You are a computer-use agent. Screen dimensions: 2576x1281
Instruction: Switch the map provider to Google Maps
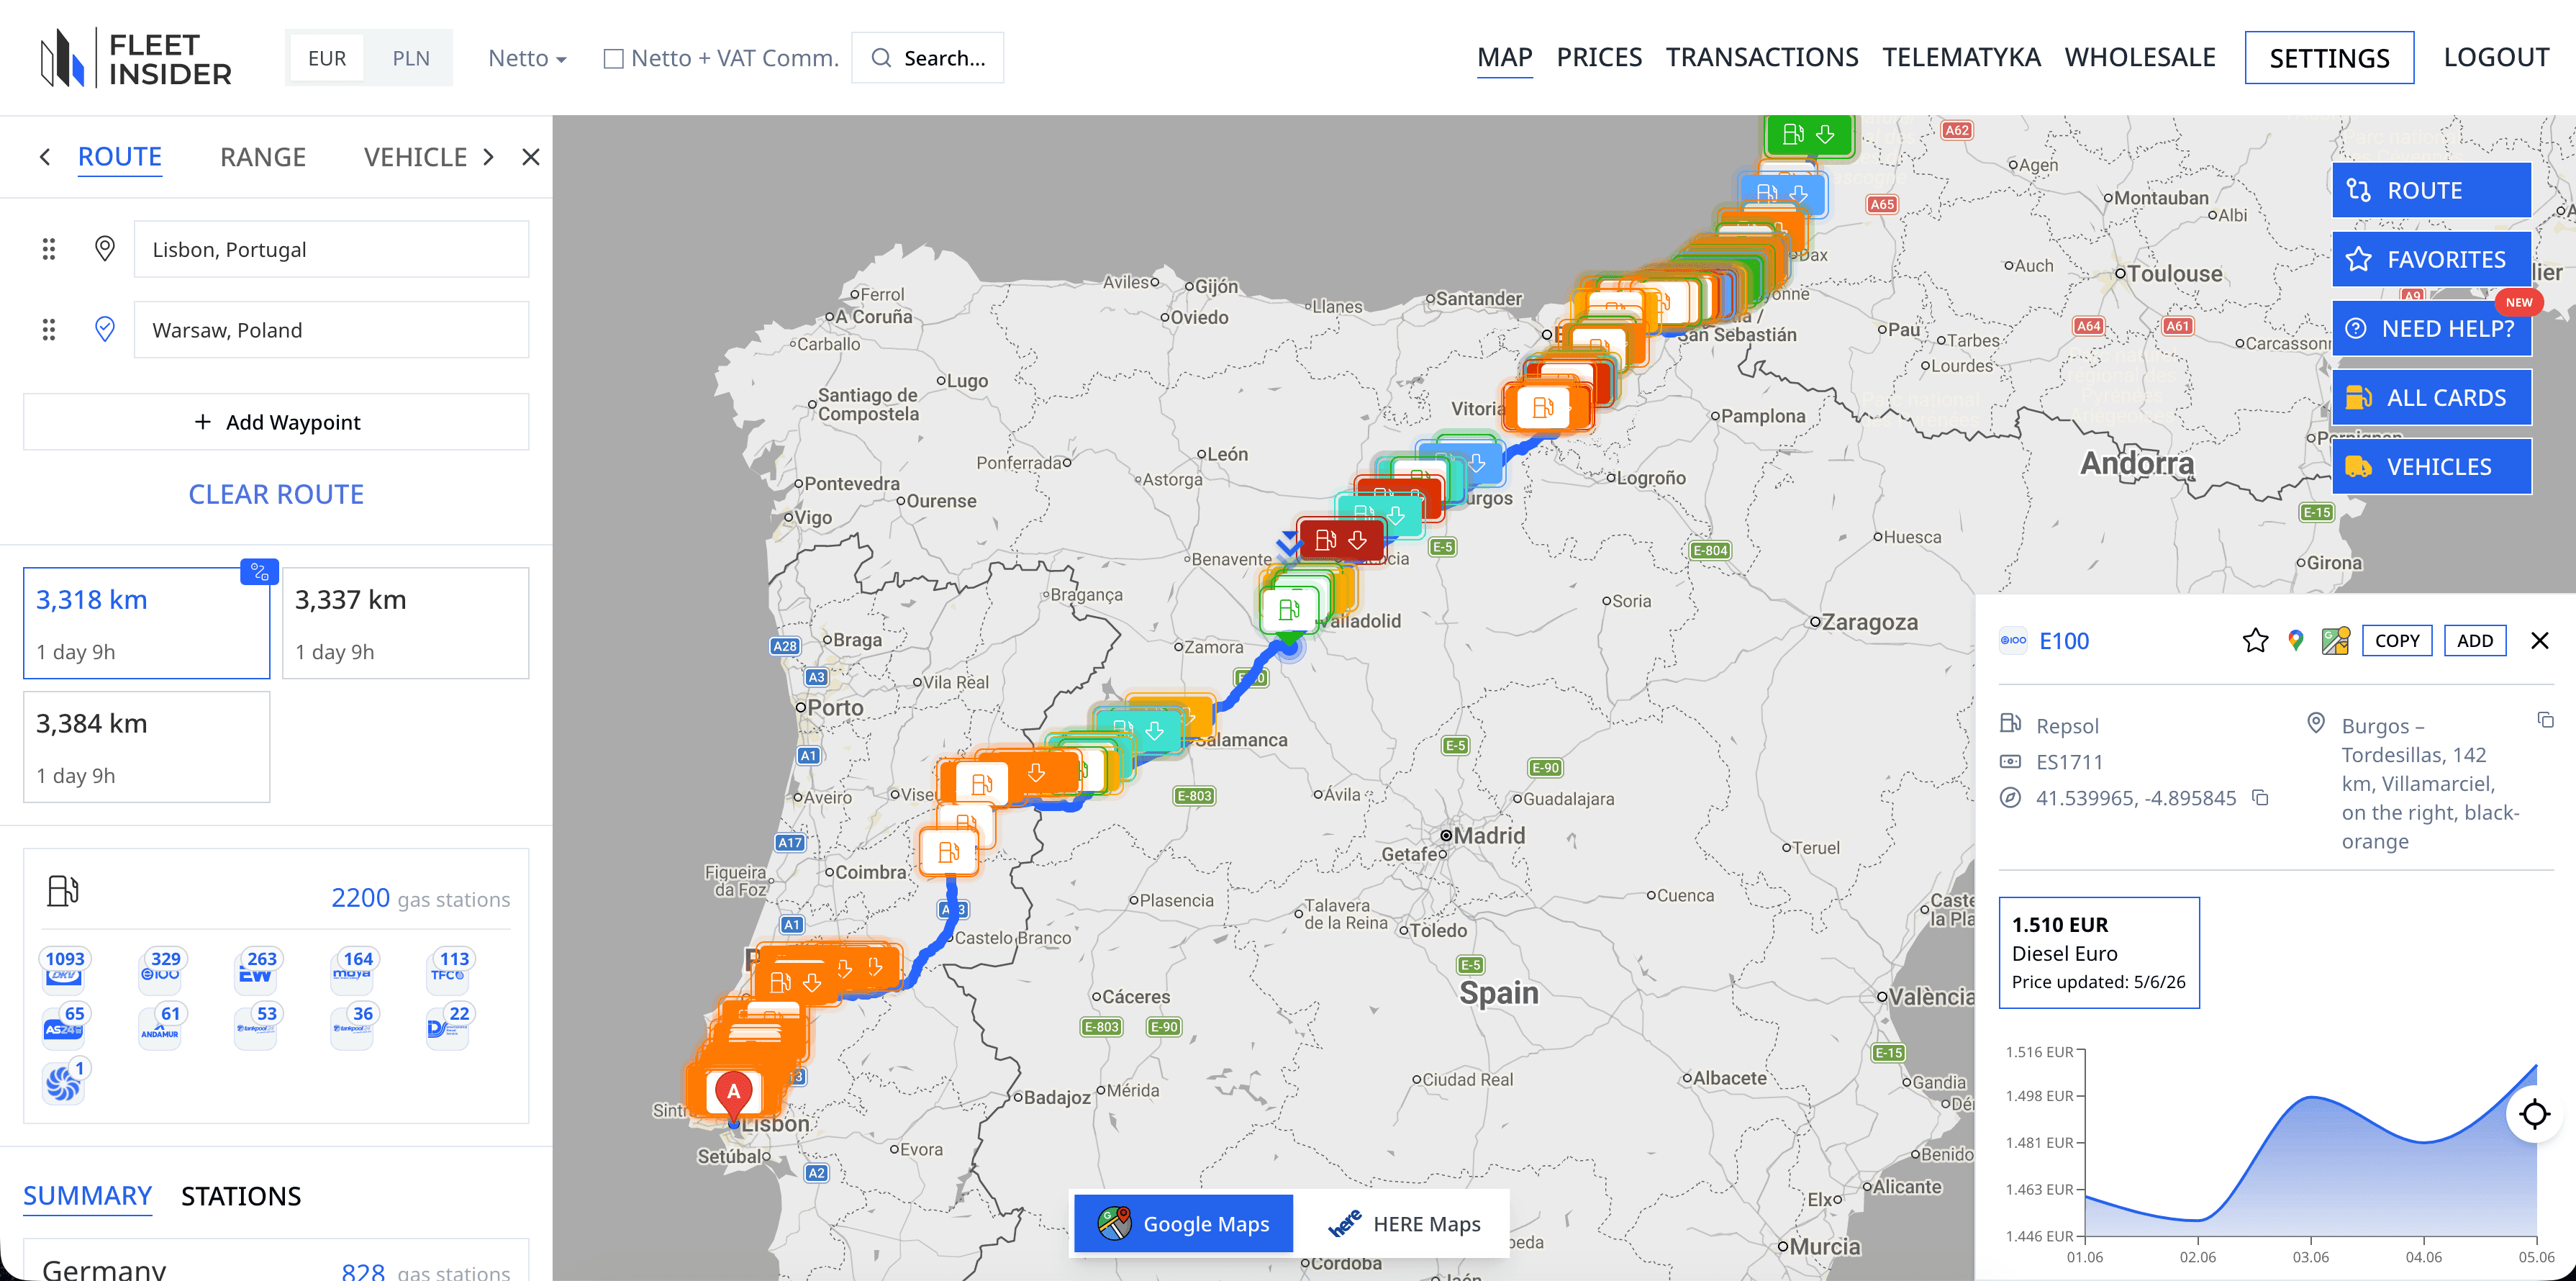[x=1183, y=1223]
